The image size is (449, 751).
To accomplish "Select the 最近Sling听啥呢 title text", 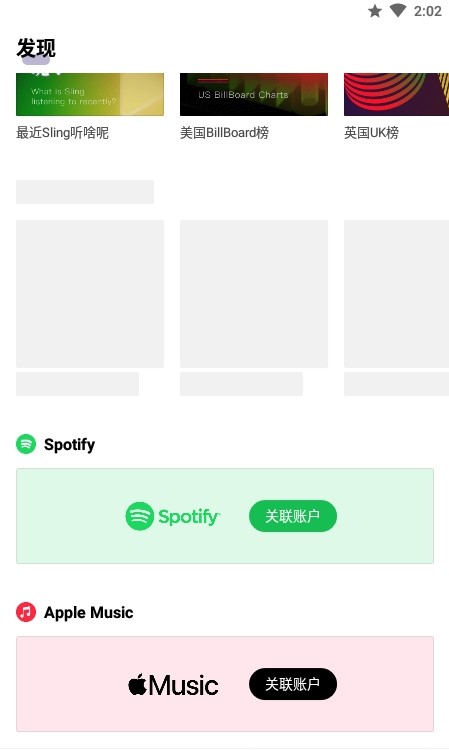I will [62, 133].
